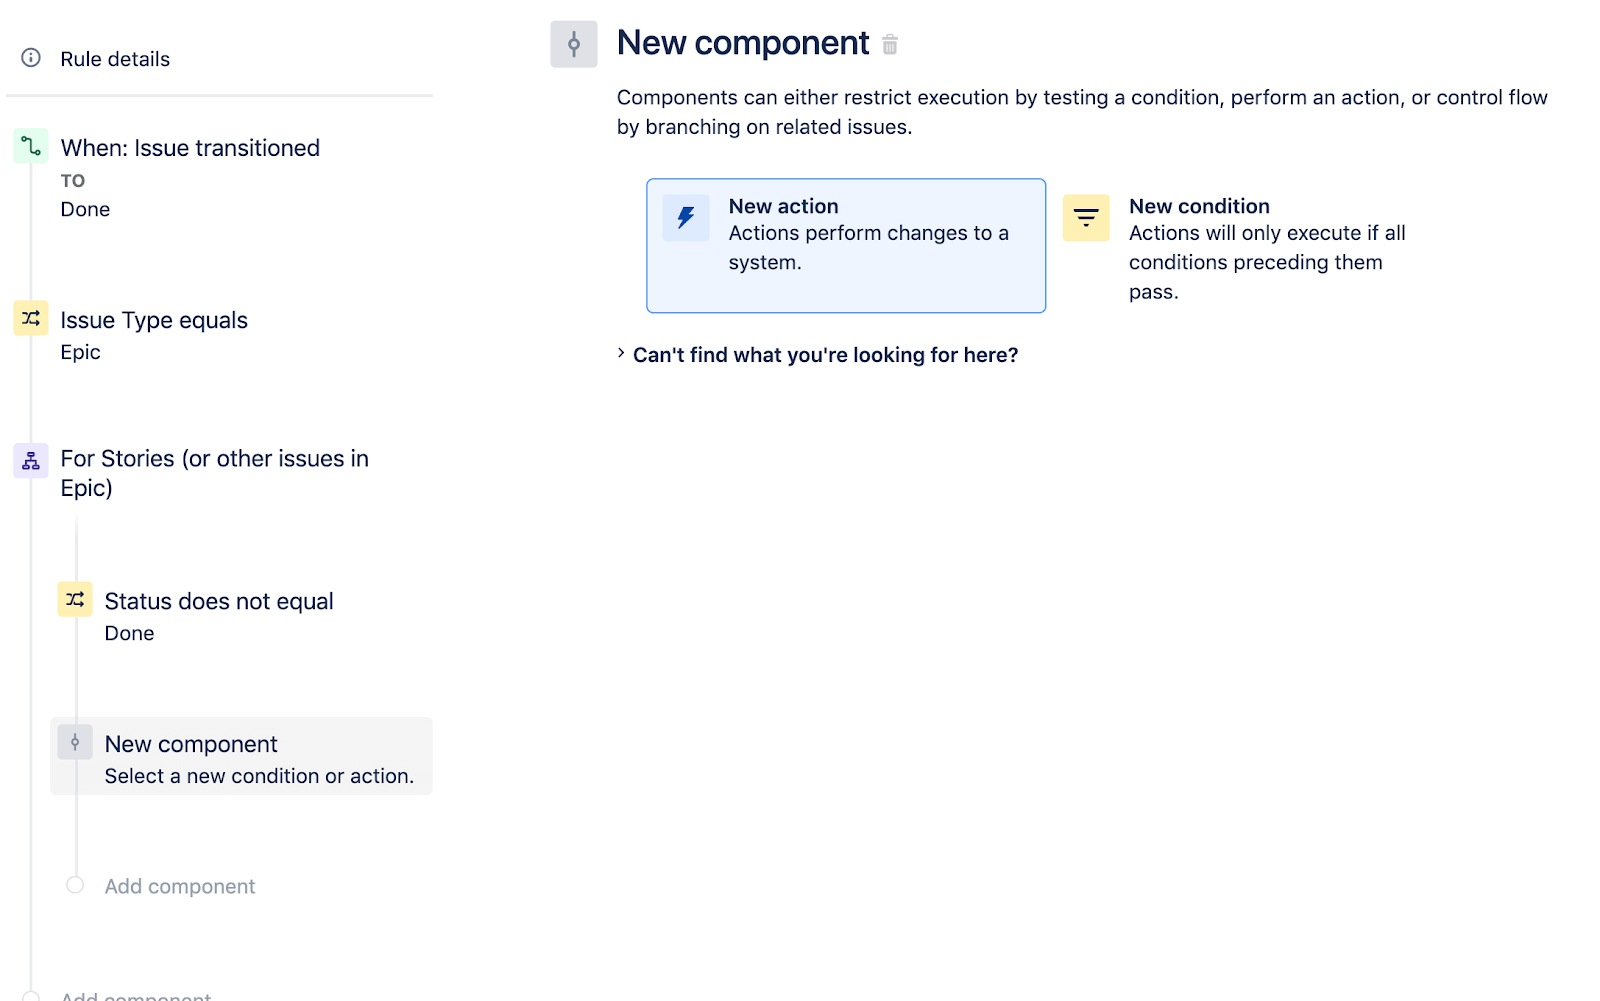Click the green Issue transitioned trigger icon
The image size is (1600, 1001).
[x=30, y=146]
